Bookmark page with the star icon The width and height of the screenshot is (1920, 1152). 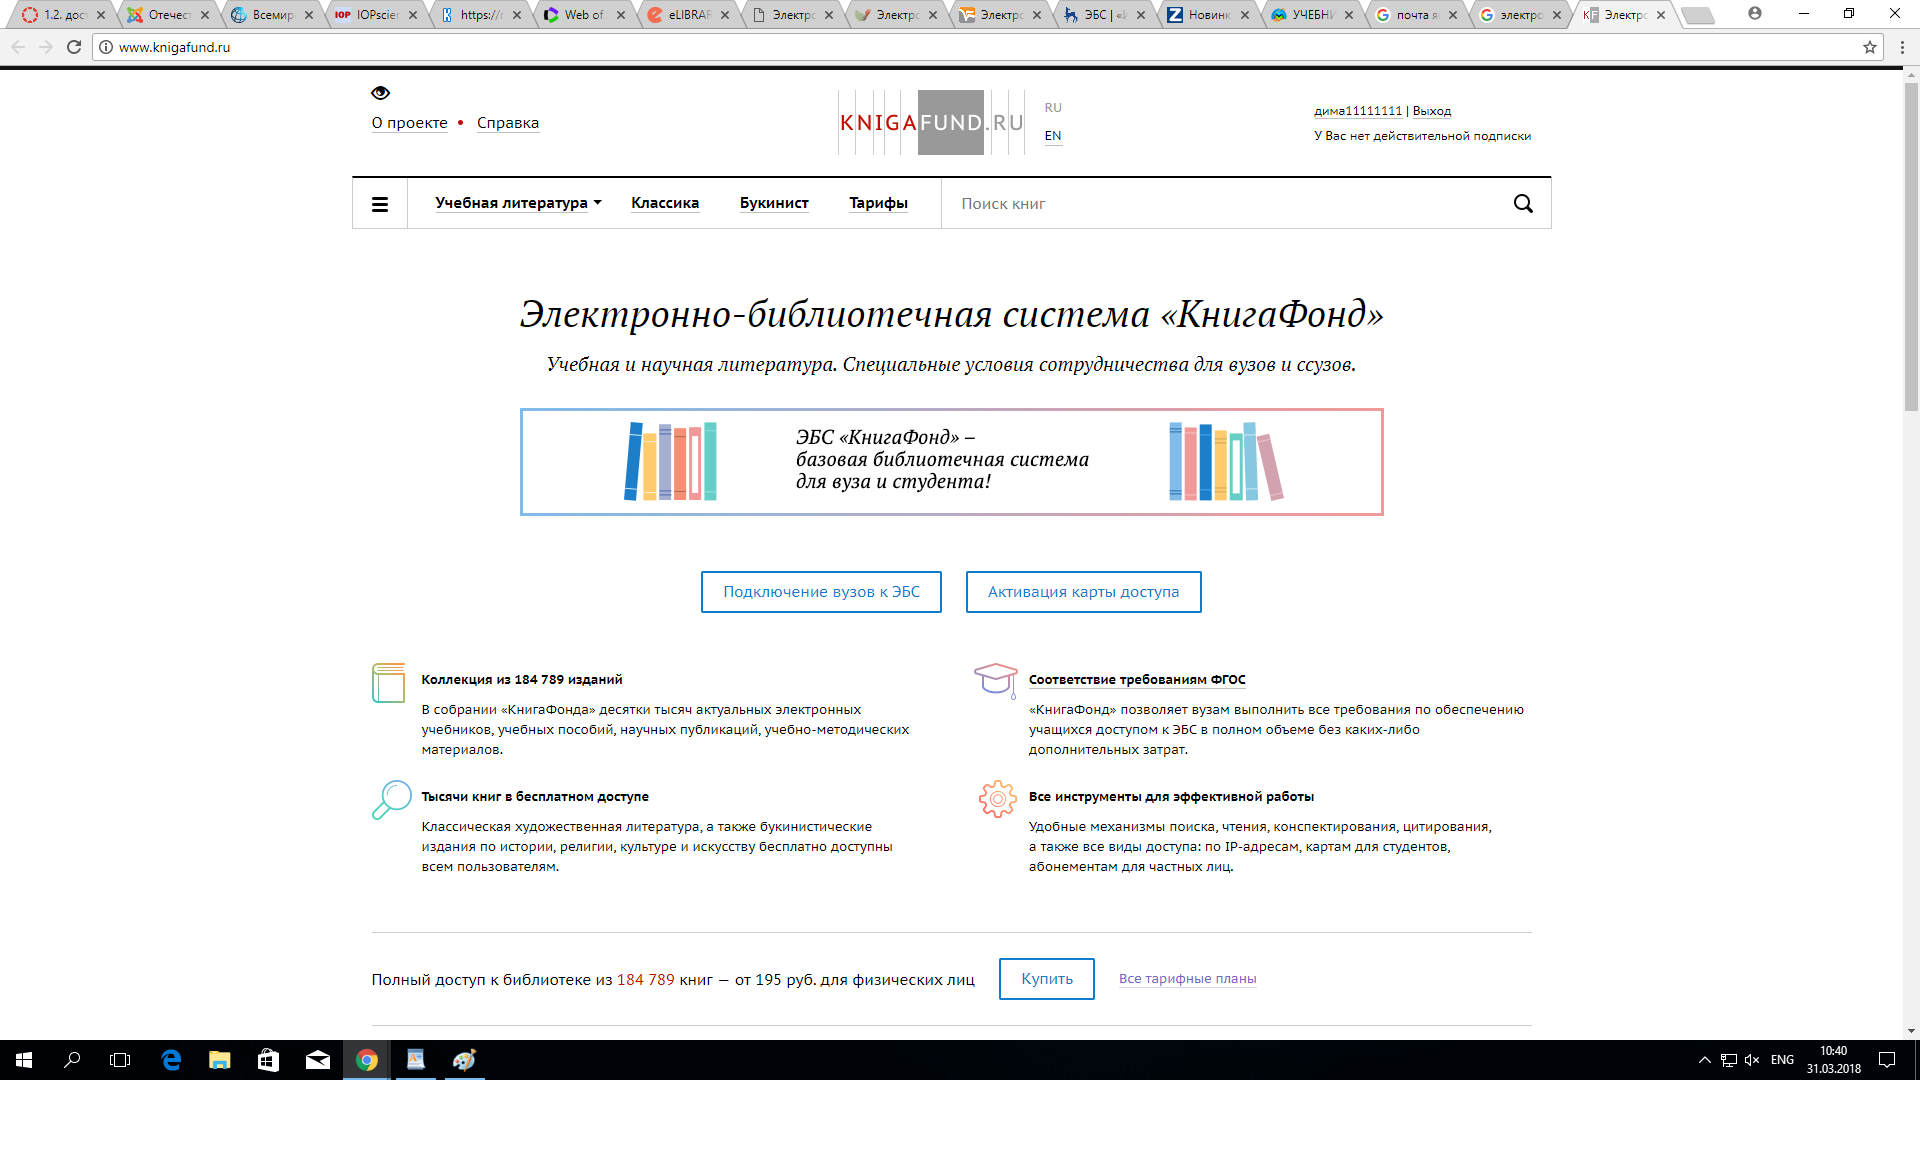pyautogui.click(x=1869, y=47)
